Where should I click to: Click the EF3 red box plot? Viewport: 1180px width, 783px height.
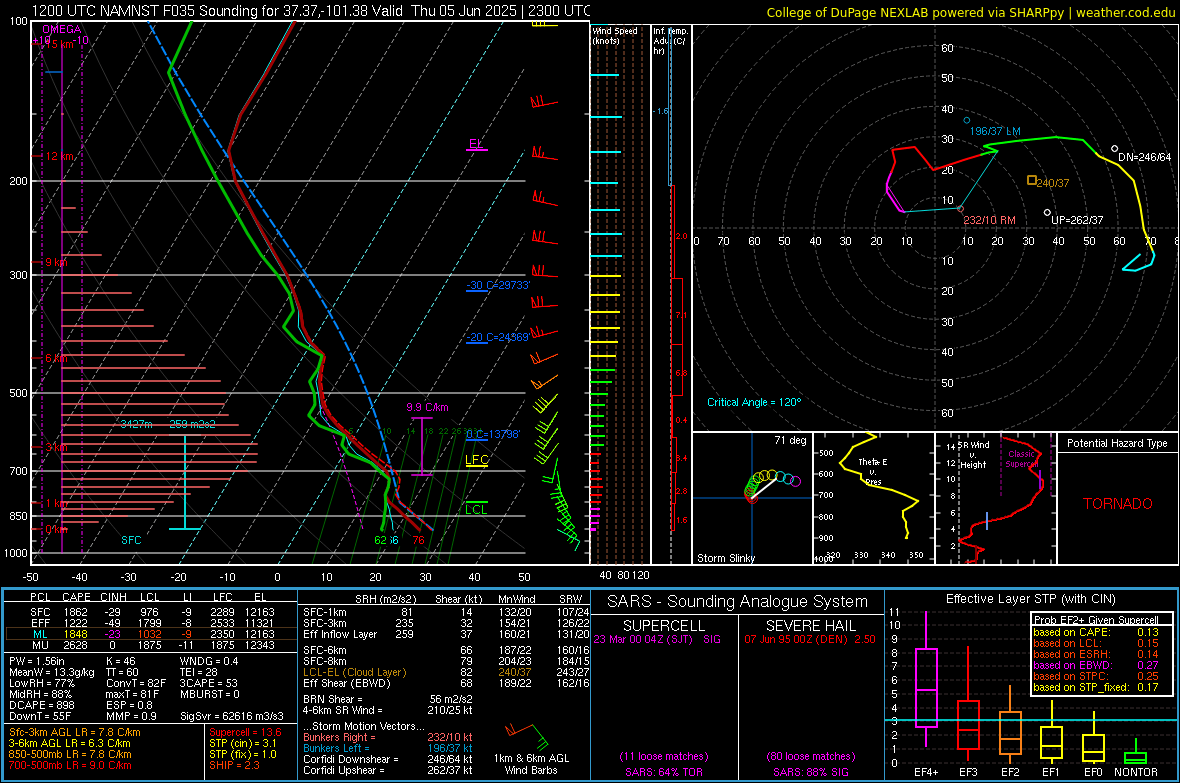[968, 724]
